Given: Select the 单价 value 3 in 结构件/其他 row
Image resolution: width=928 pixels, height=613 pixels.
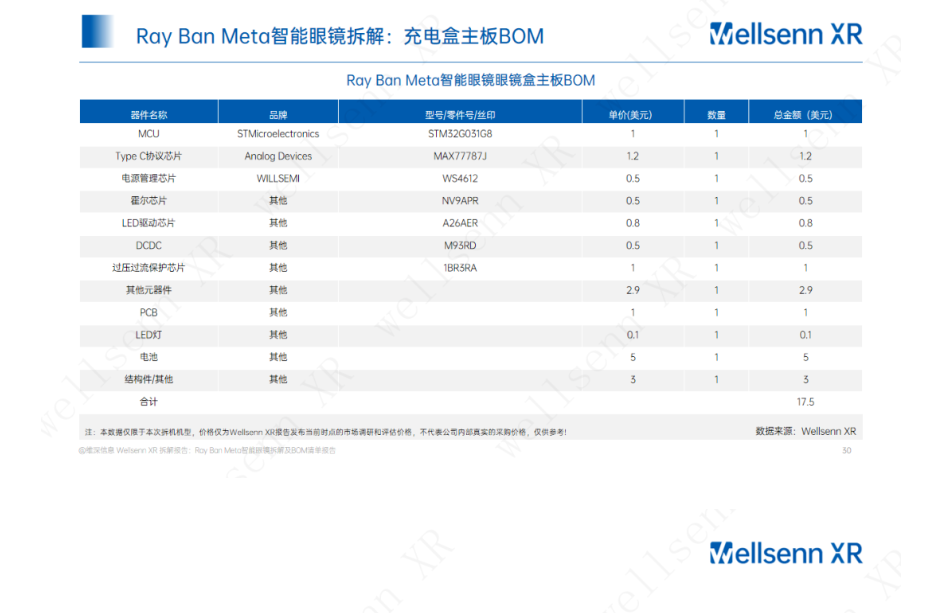Looking at the screenshot, I should pyautogui.click(x=633, y=379).
